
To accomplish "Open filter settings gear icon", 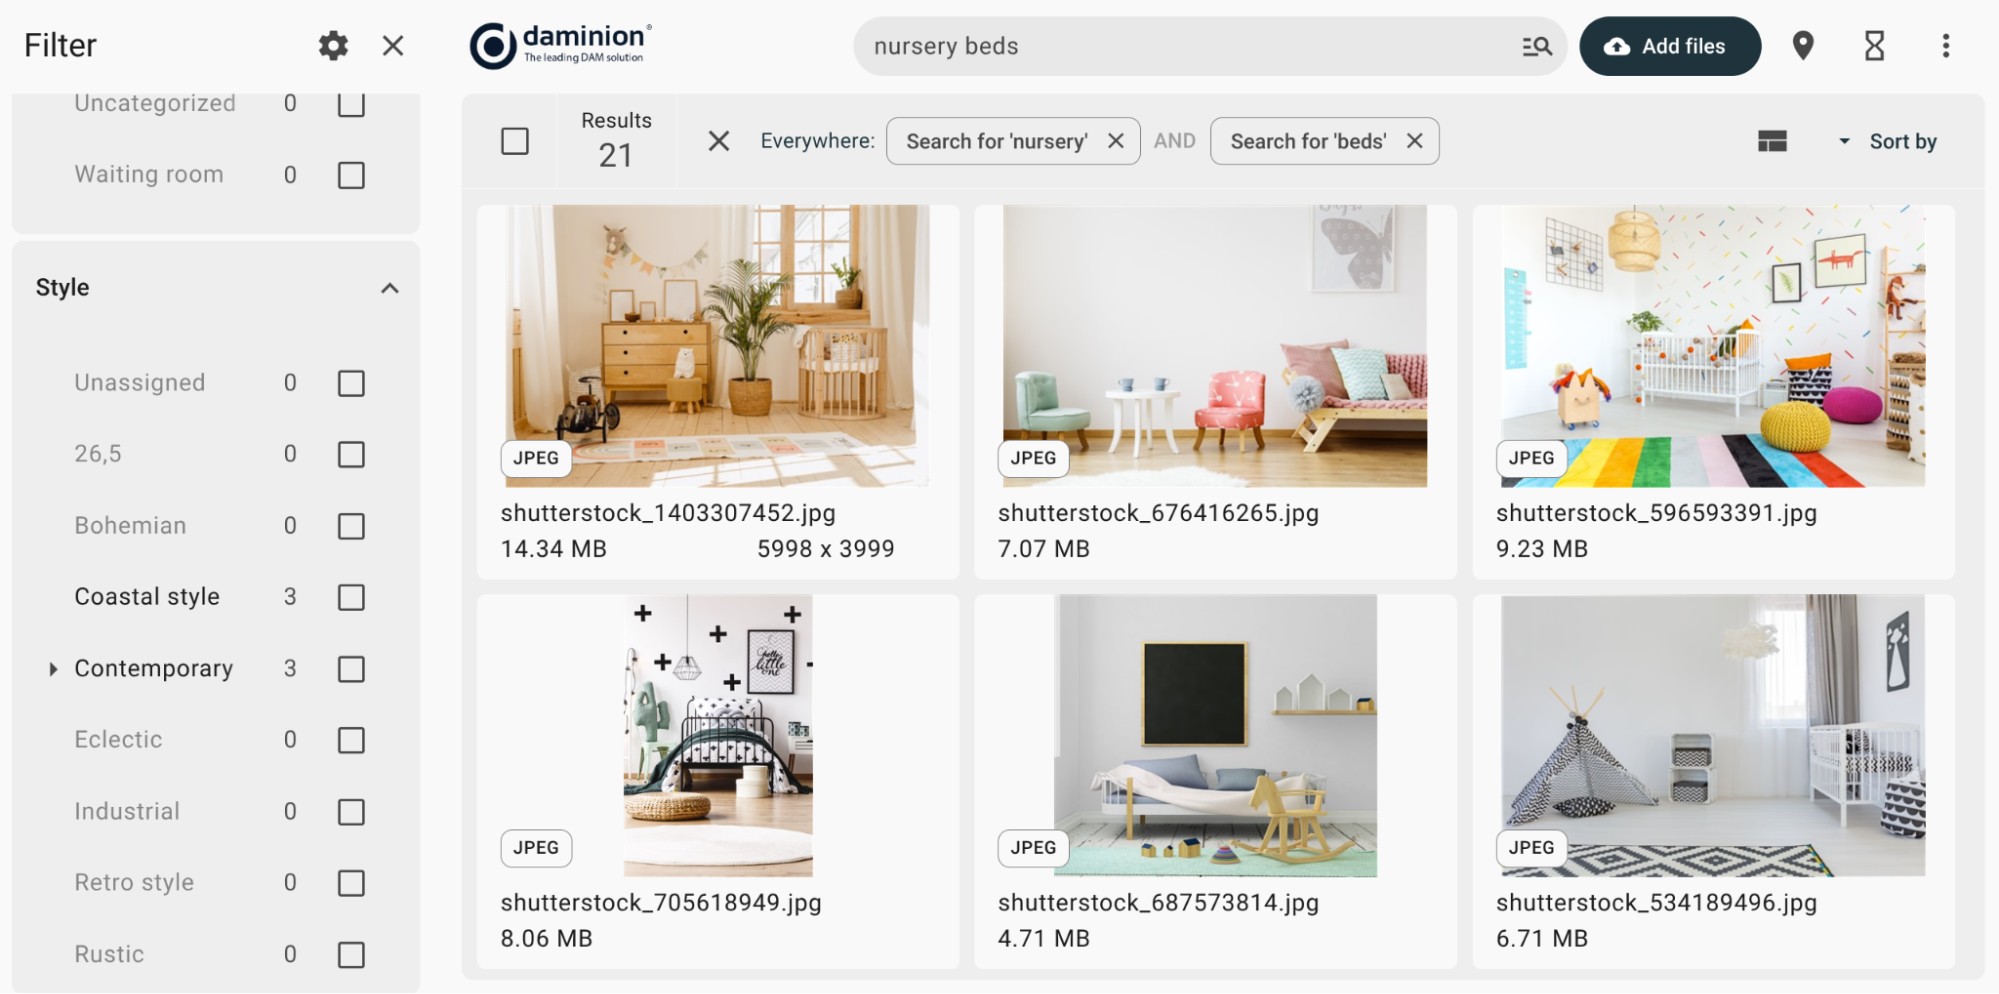I will (333, 46).
